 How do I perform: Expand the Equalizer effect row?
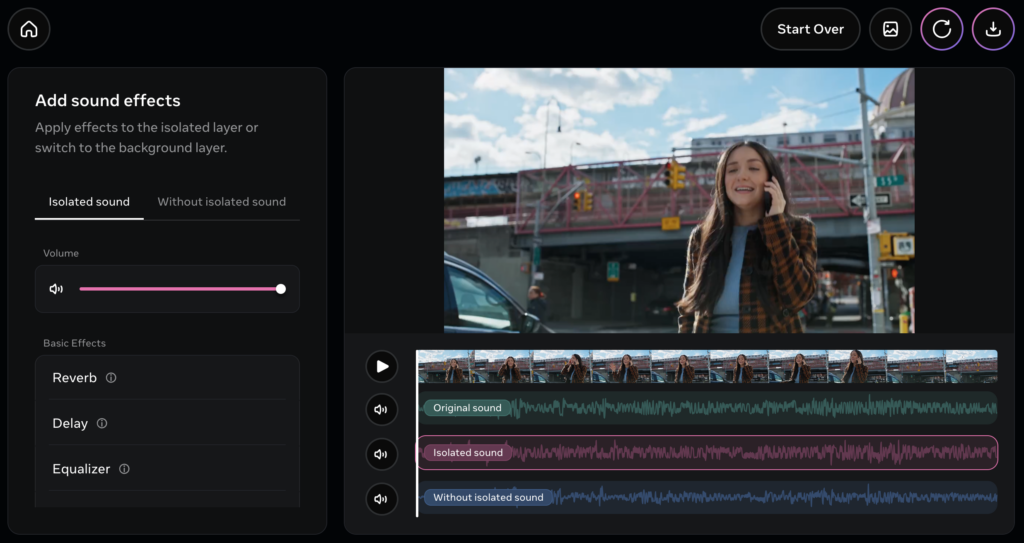[80, 469]
